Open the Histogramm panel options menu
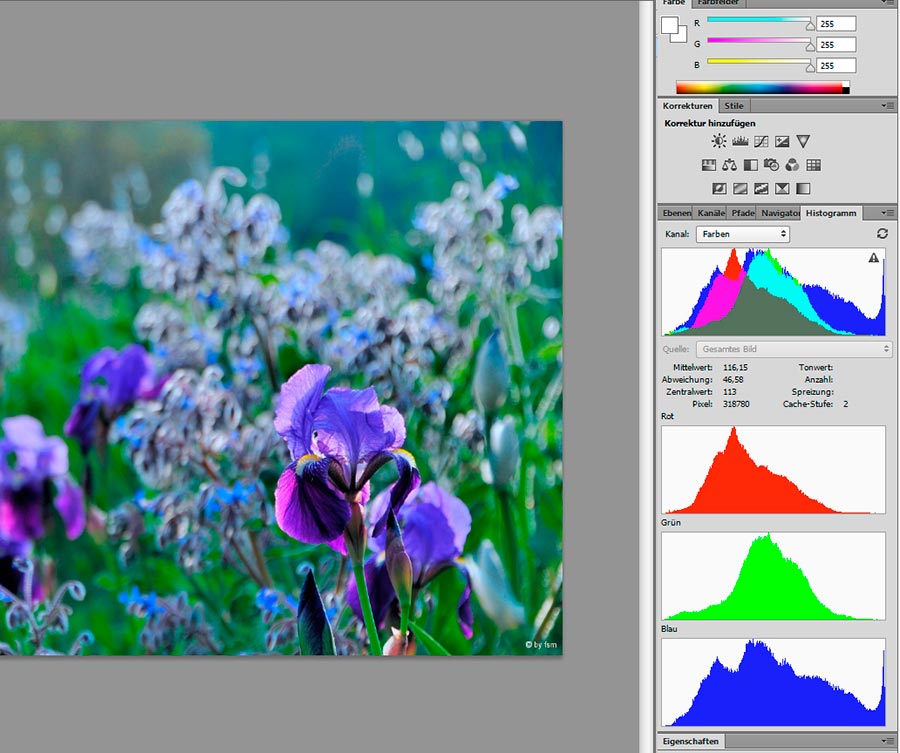900x753 pixels. [x=887, y=213]
